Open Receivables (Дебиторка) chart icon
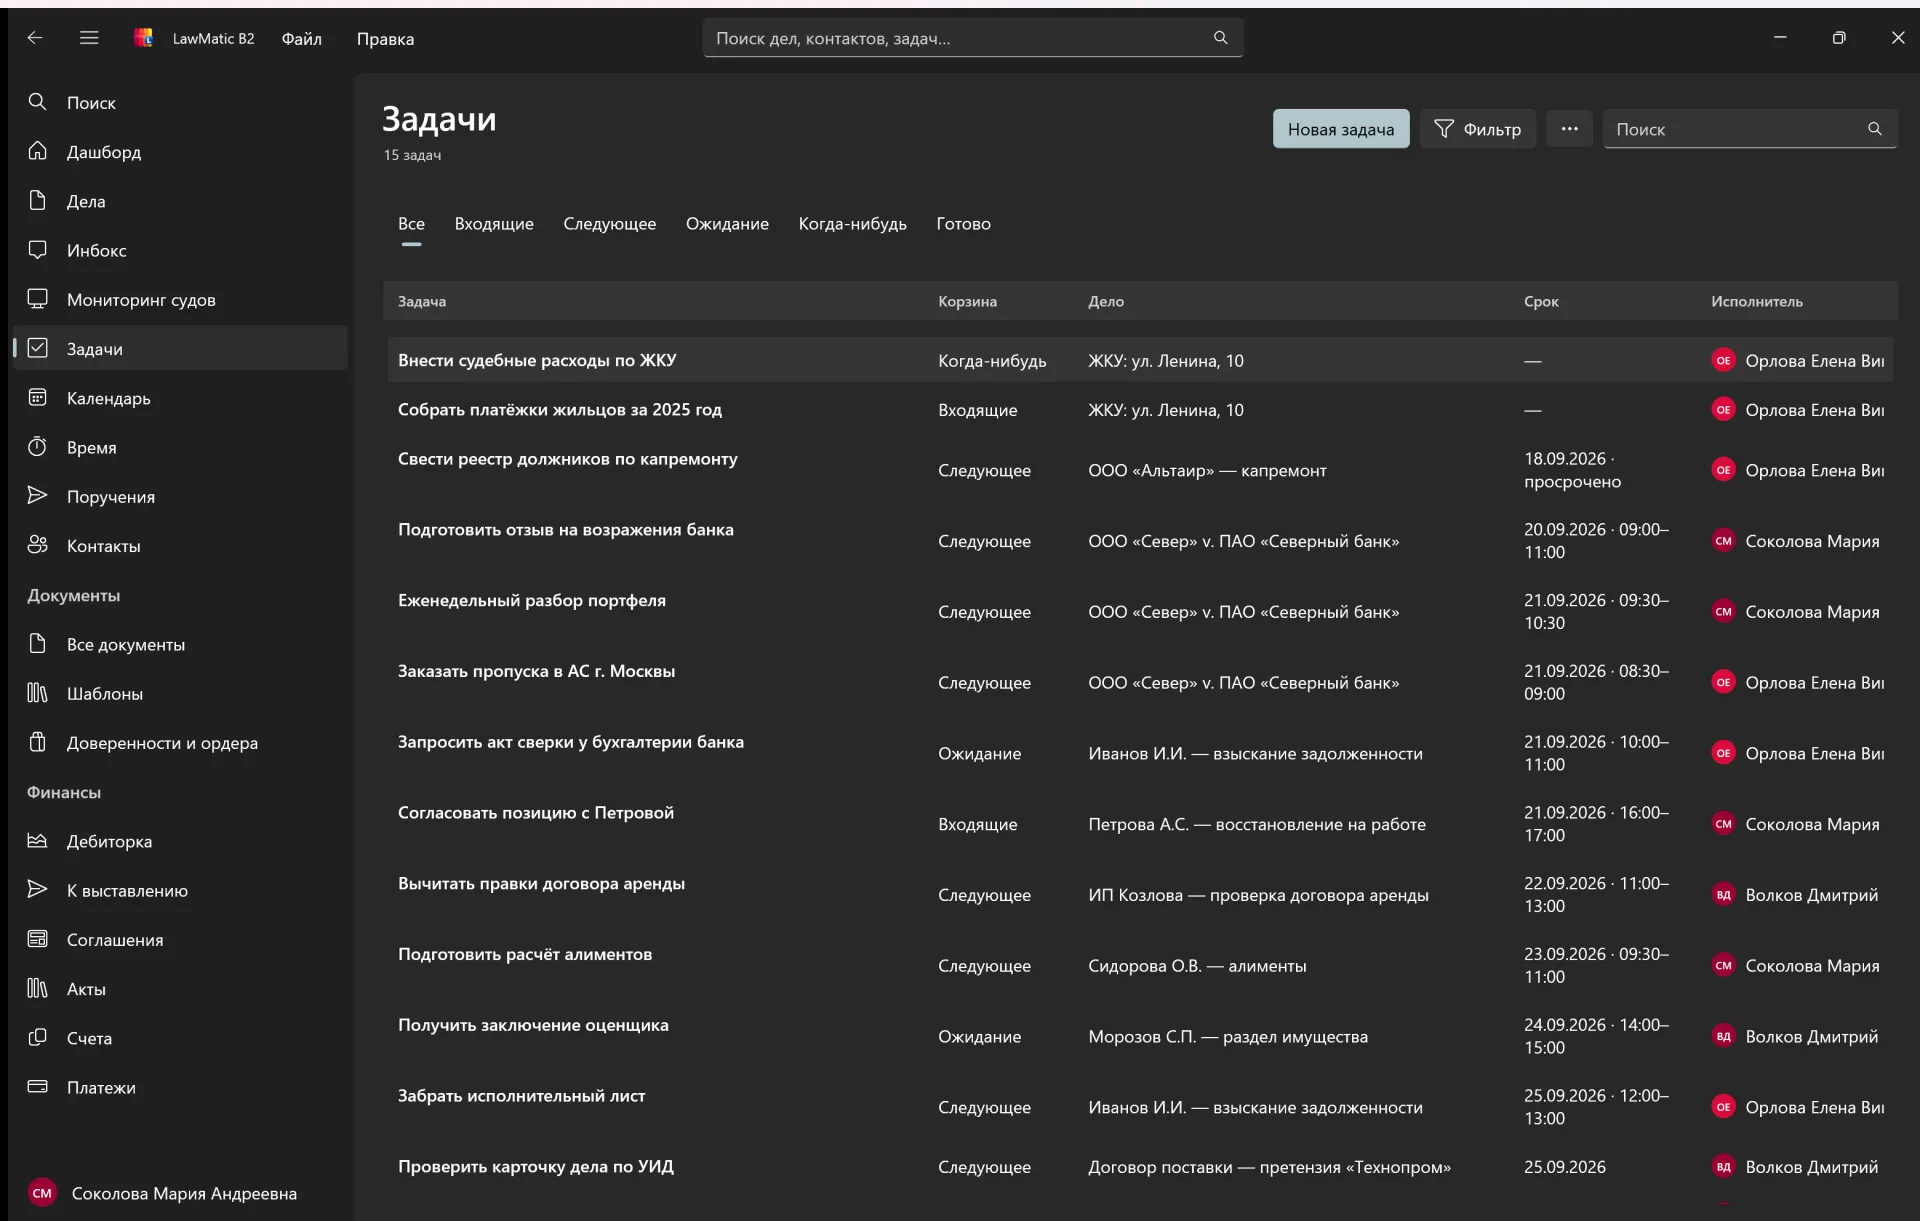The height and width of the screenshot is (1221, 1920). [37, 840]
